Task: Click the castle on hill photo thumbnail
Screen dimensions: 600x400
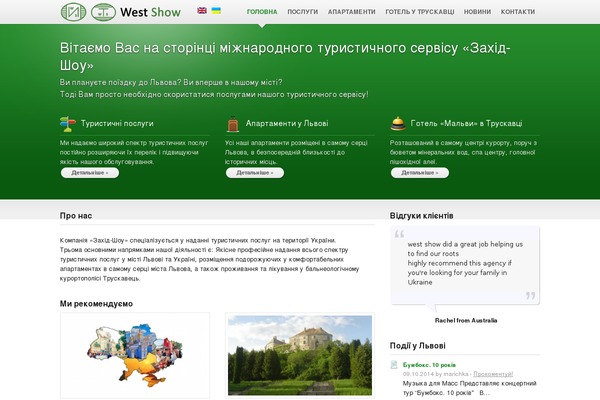Action: pyautogui.click(x=300, y=355)
